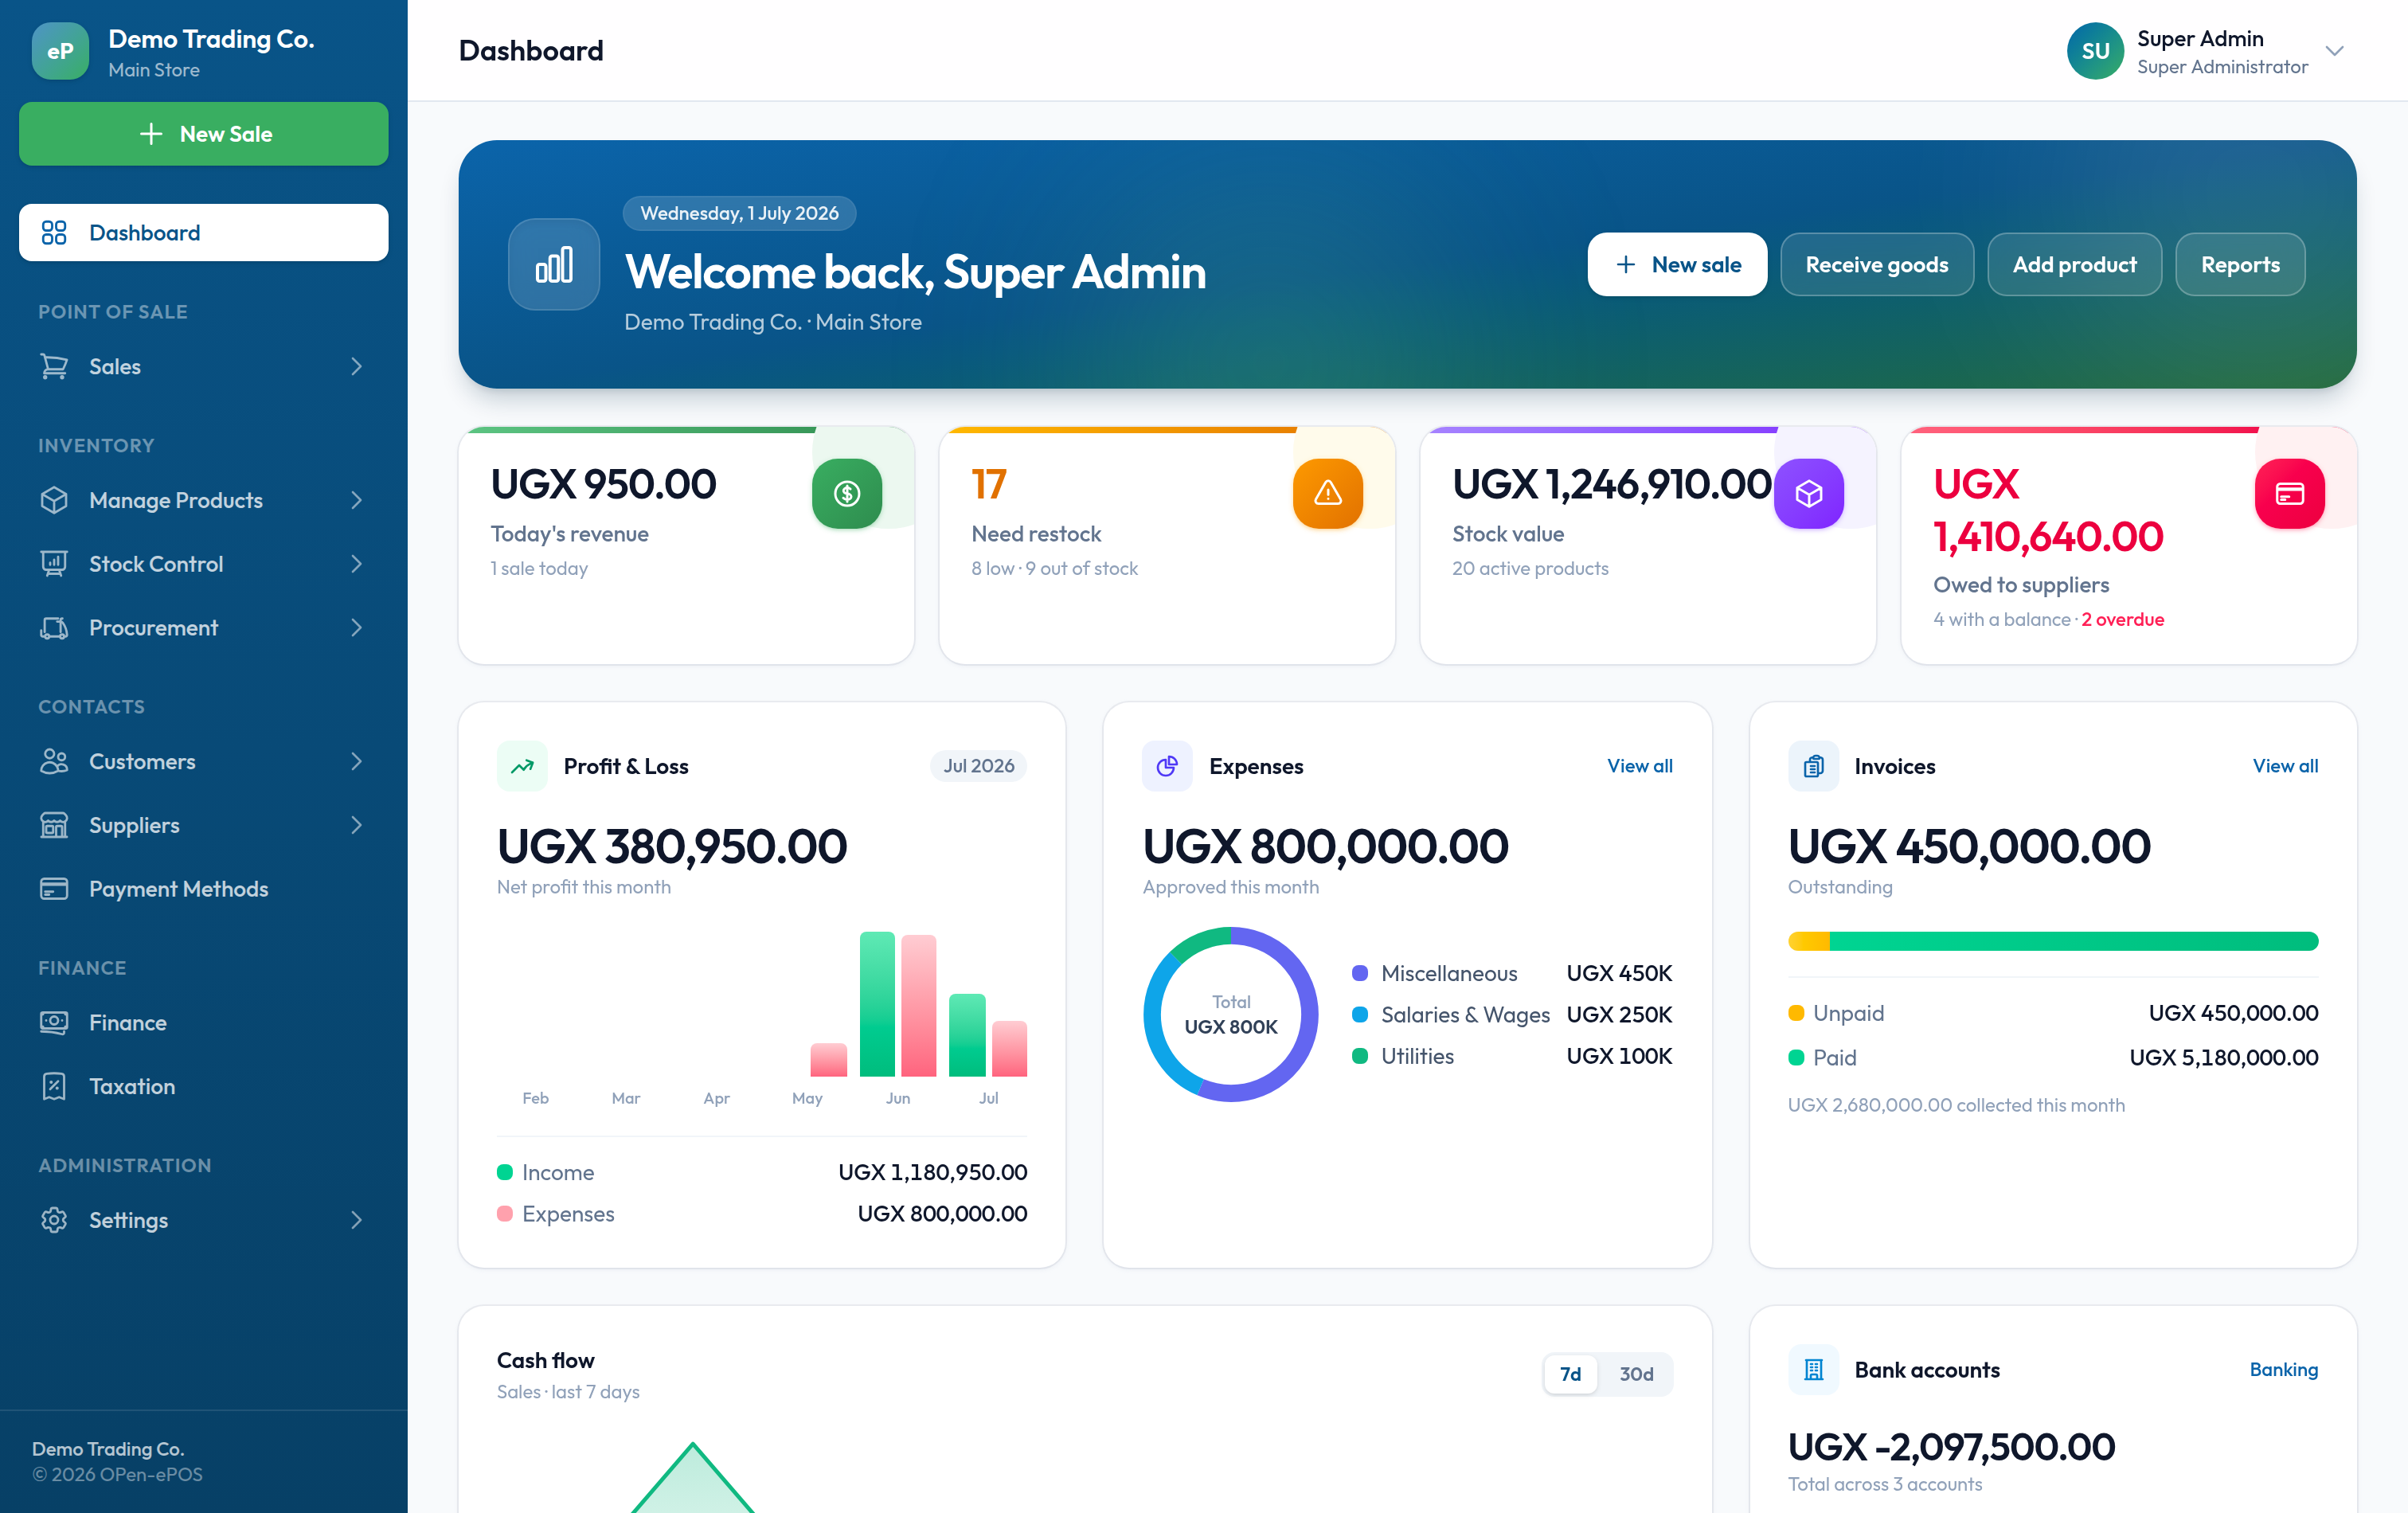The image size is (2408, 1513).
Task: Click the Miscellaneous purple legend dot
Action: (x=1360, y=973)
